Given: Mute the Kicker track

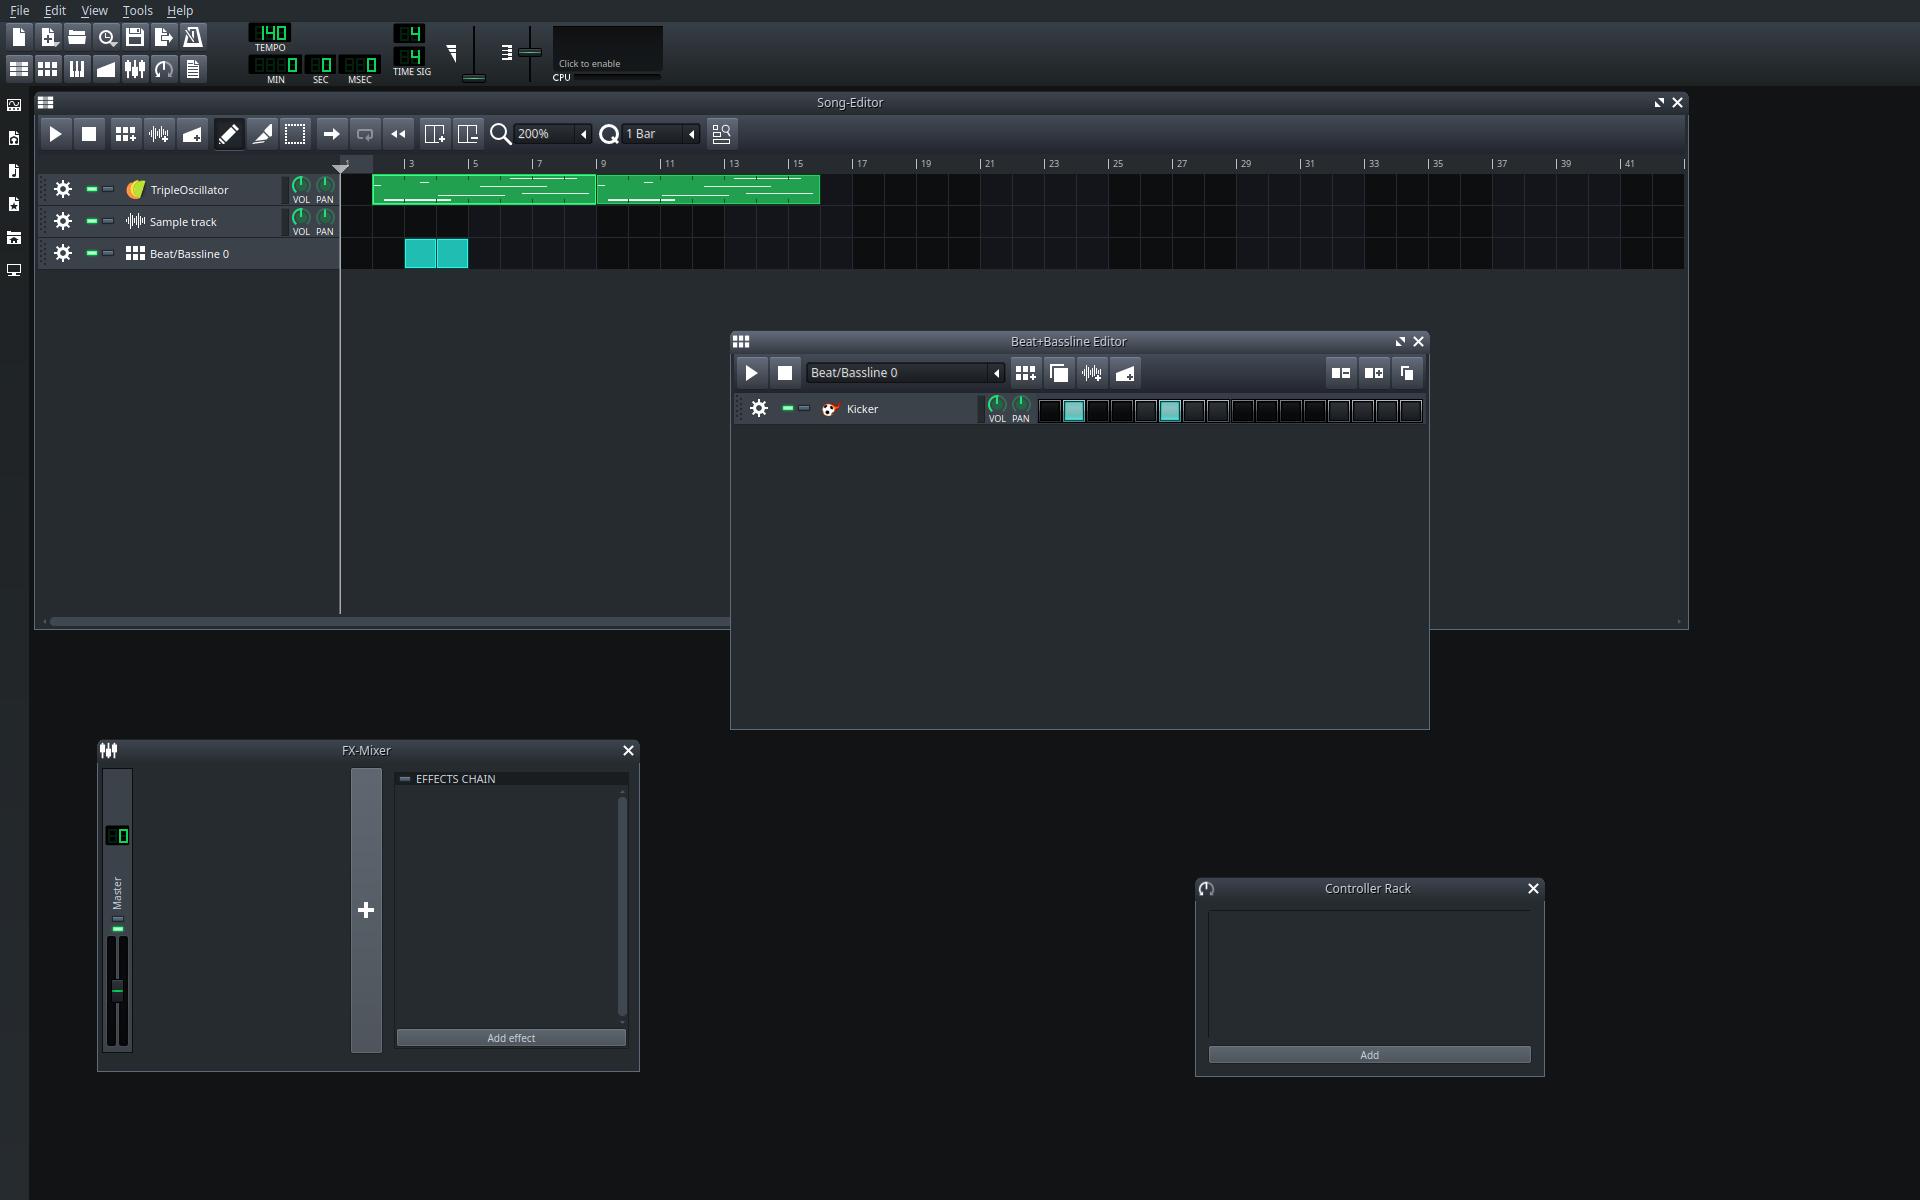Looking at the screenshot, I should (x=788, y=408).
